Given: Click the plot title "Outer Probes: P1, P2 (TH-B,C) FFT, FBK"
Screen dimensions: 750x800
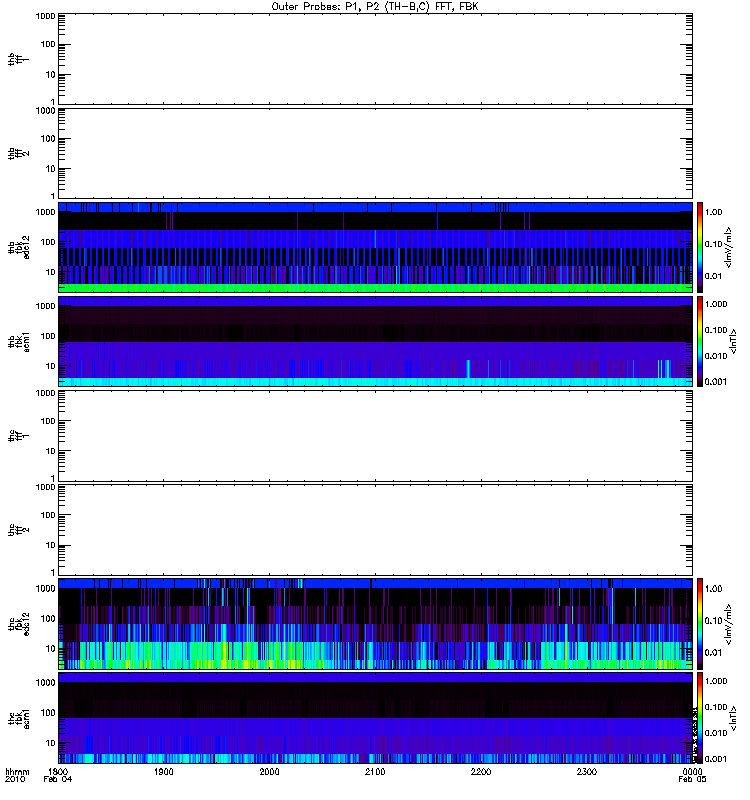Looking at the screenshot, I should pos(375,7).
